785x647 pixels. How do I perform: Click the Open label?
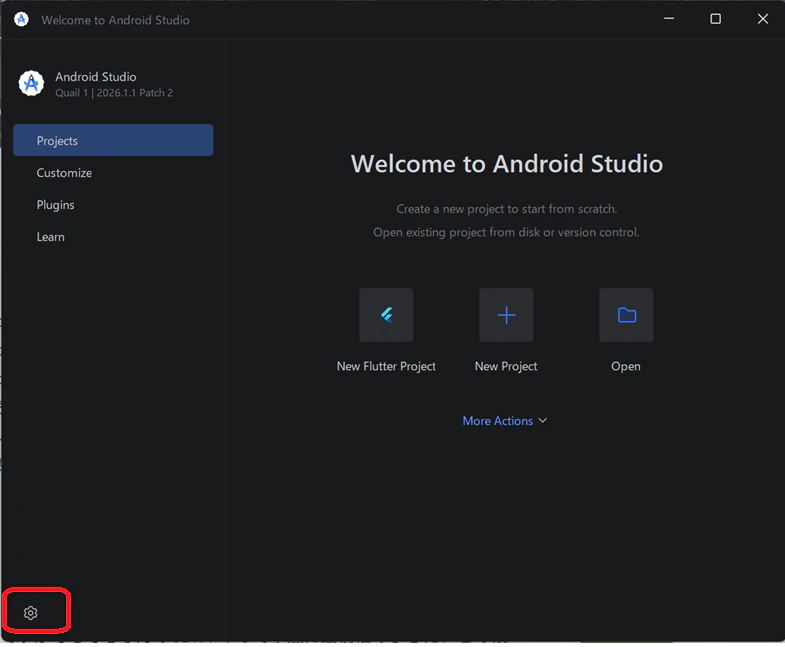[626, 366]
